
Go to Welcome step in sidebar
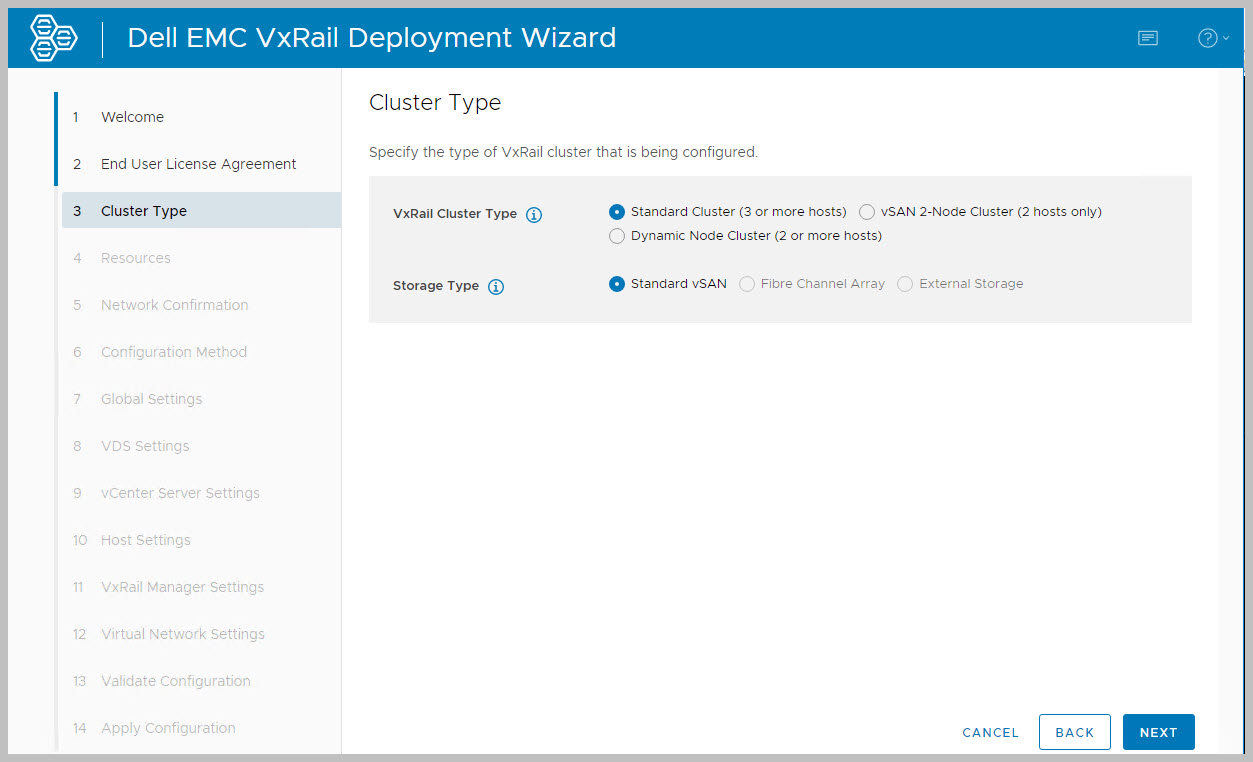132,117
